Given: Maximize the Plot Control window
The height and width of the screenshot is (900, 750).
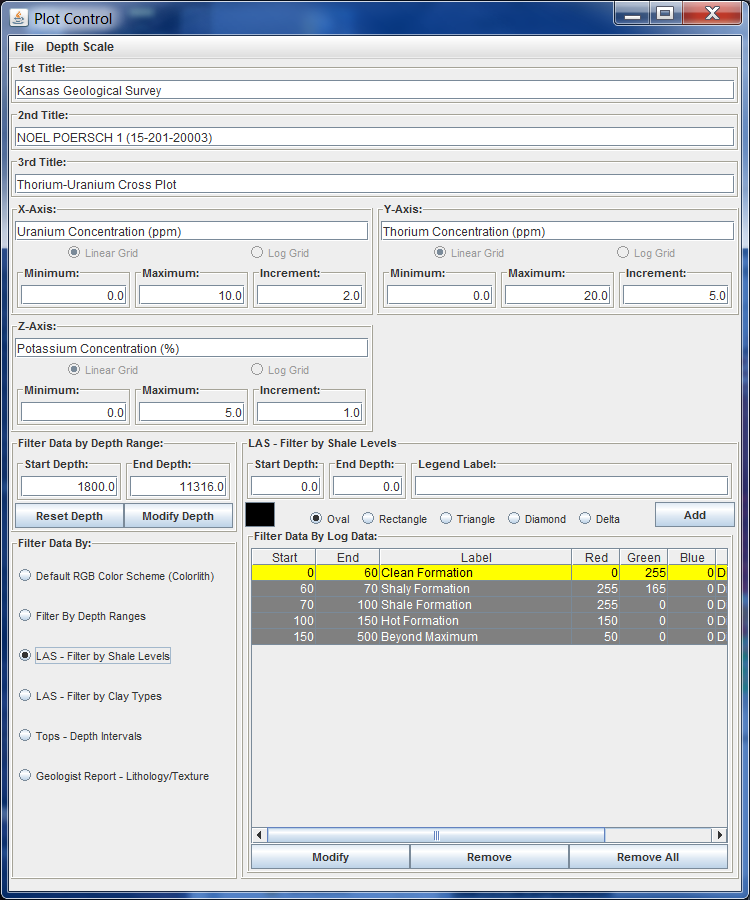Looking at the screenshot, I should 665,13.
